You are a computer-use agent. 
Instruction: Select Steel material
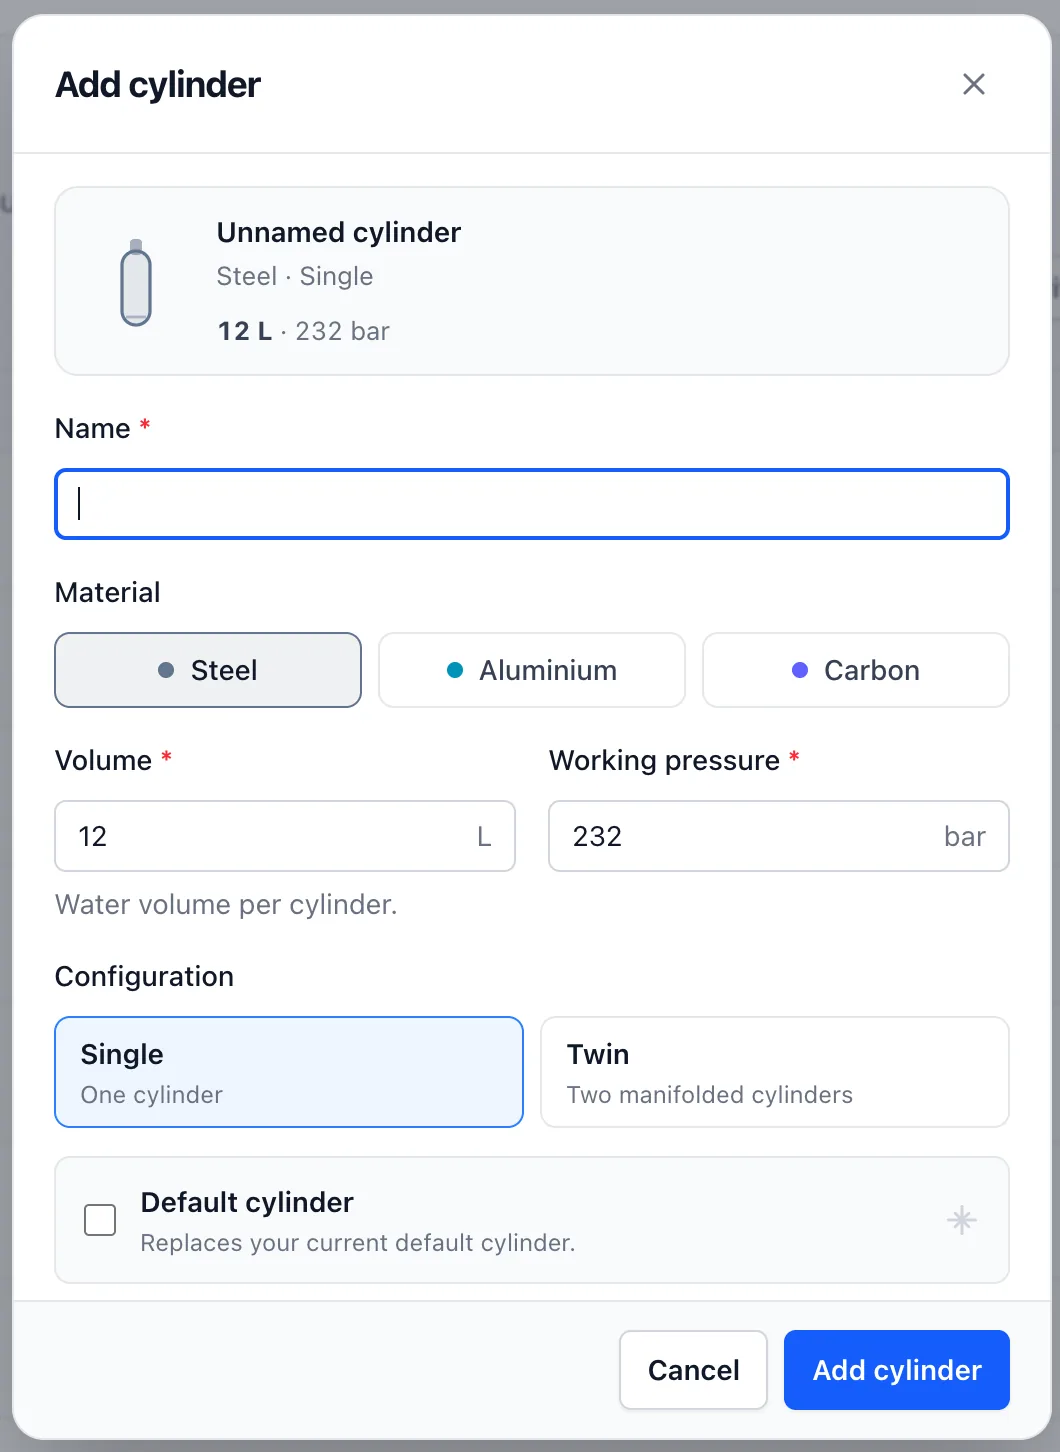[x=208, y=670]
